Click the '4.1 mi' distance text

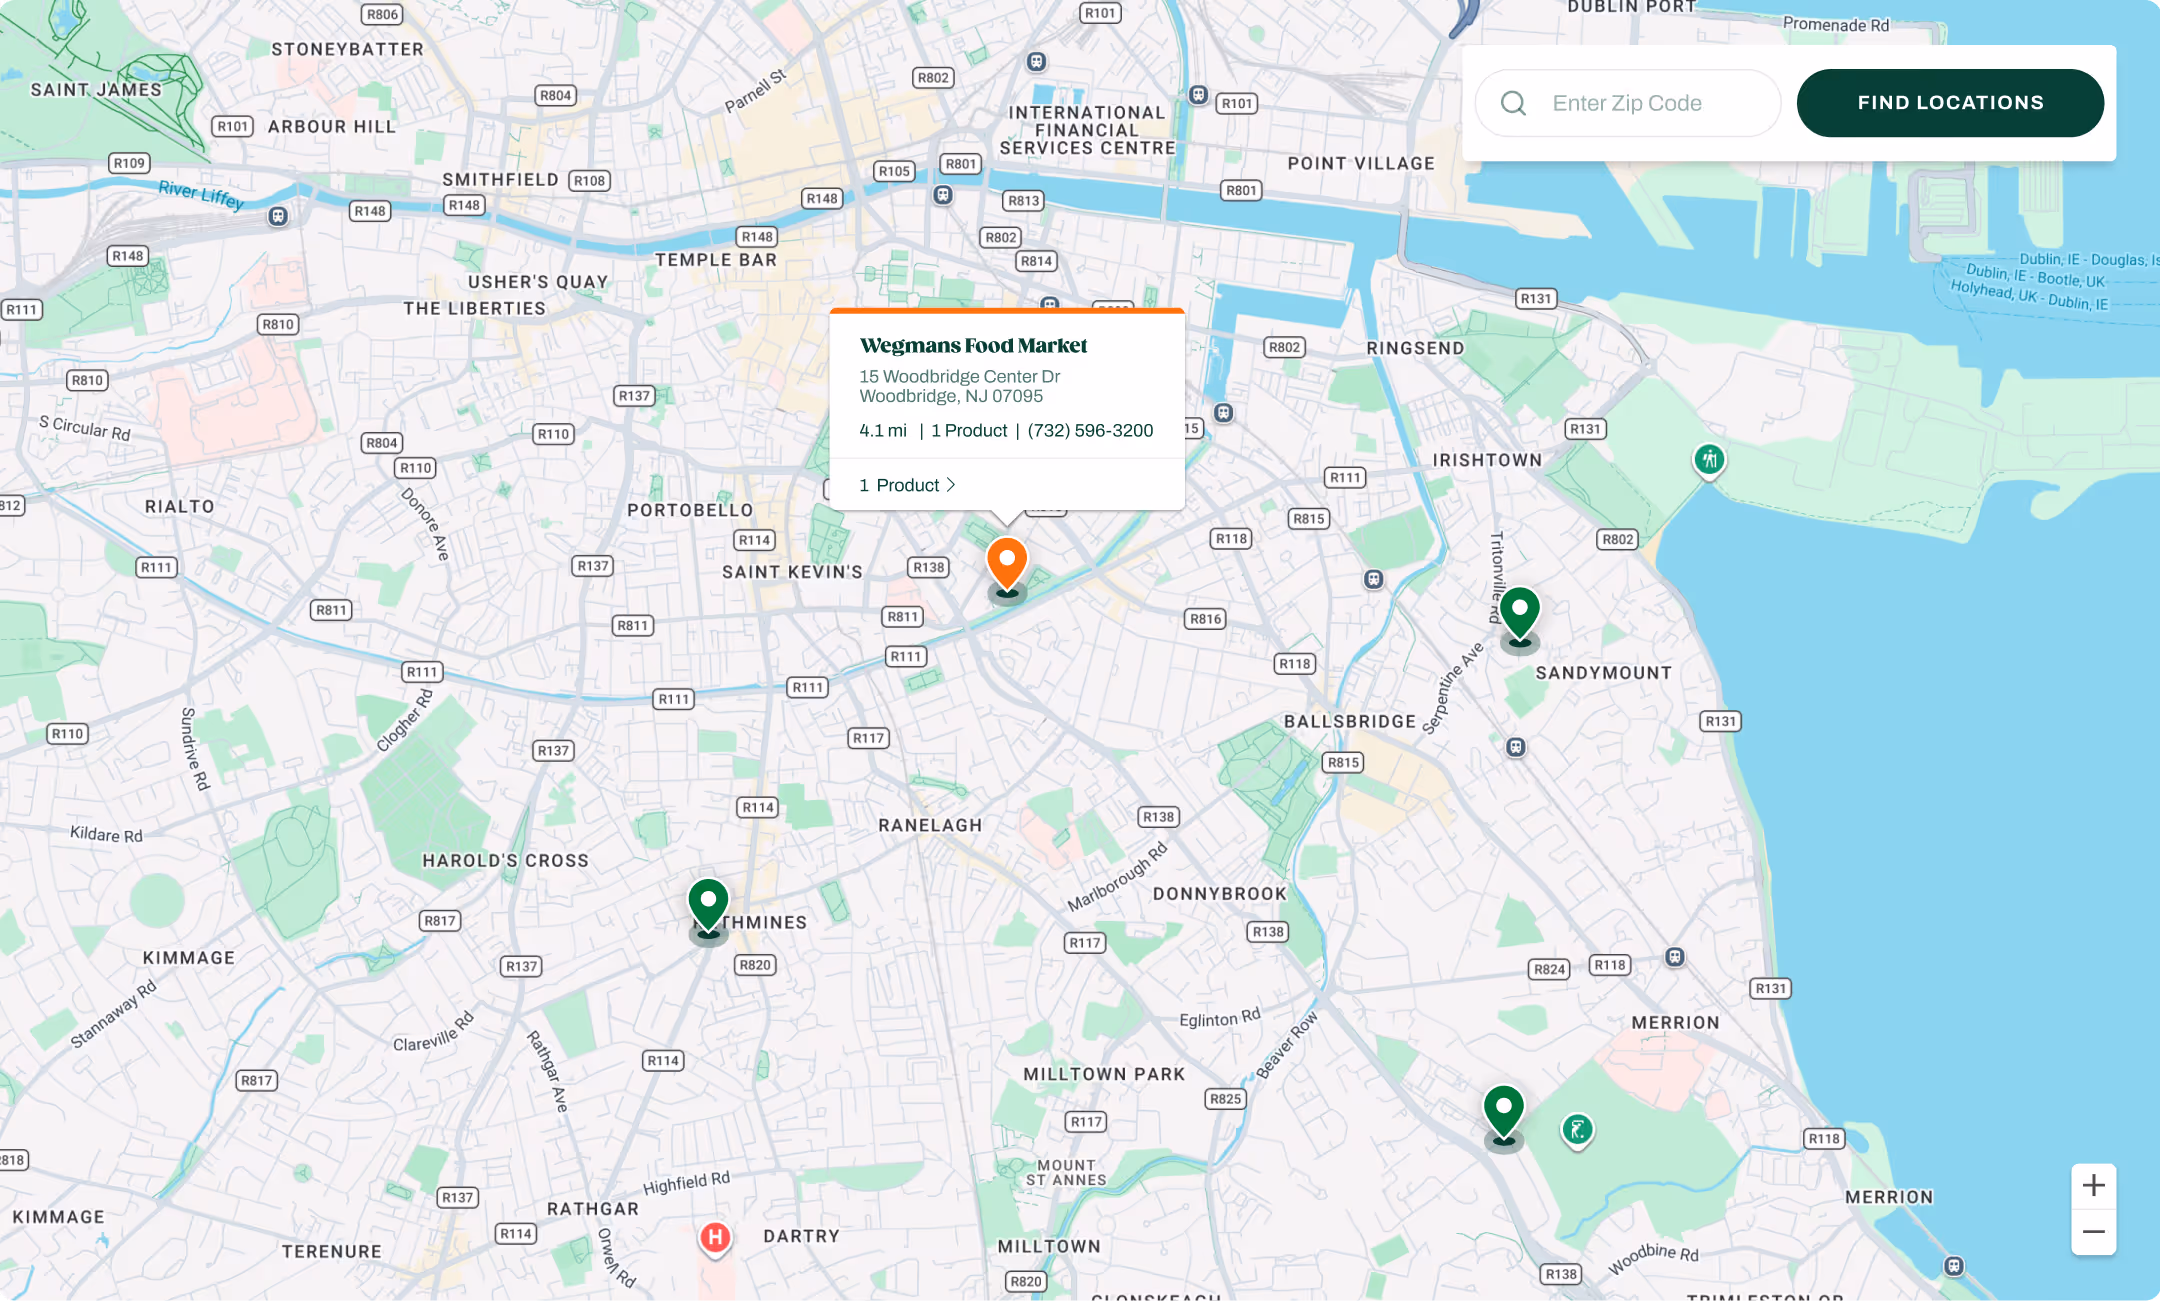tap(883, 431)
